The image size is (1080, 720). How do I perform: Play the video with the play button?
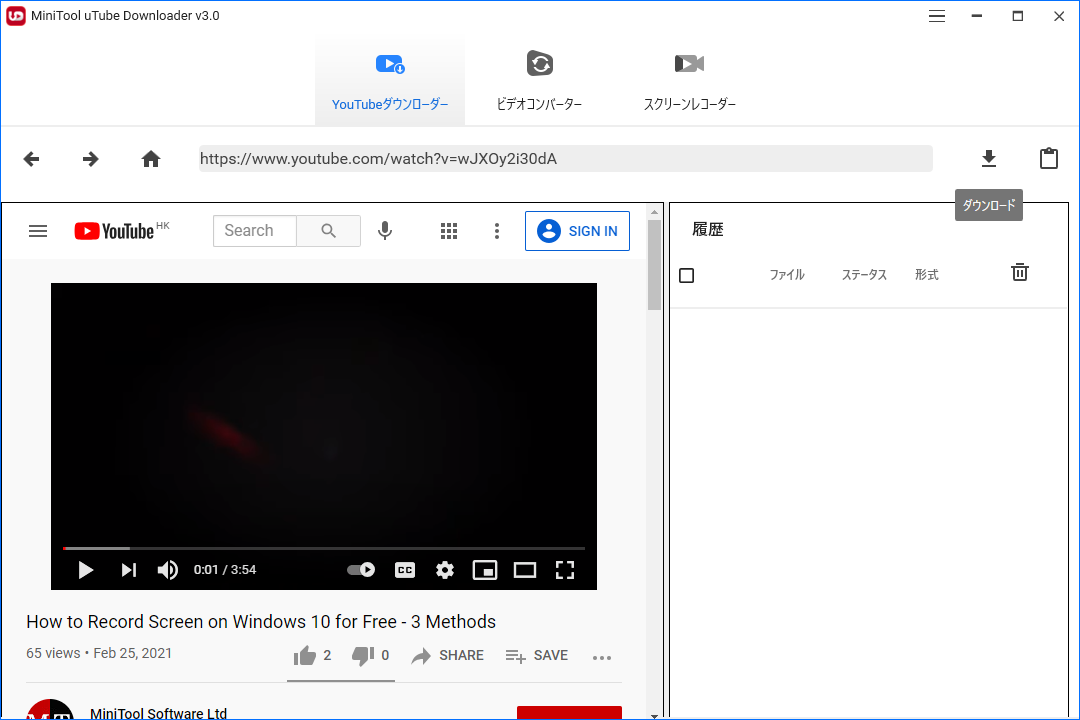85,570
